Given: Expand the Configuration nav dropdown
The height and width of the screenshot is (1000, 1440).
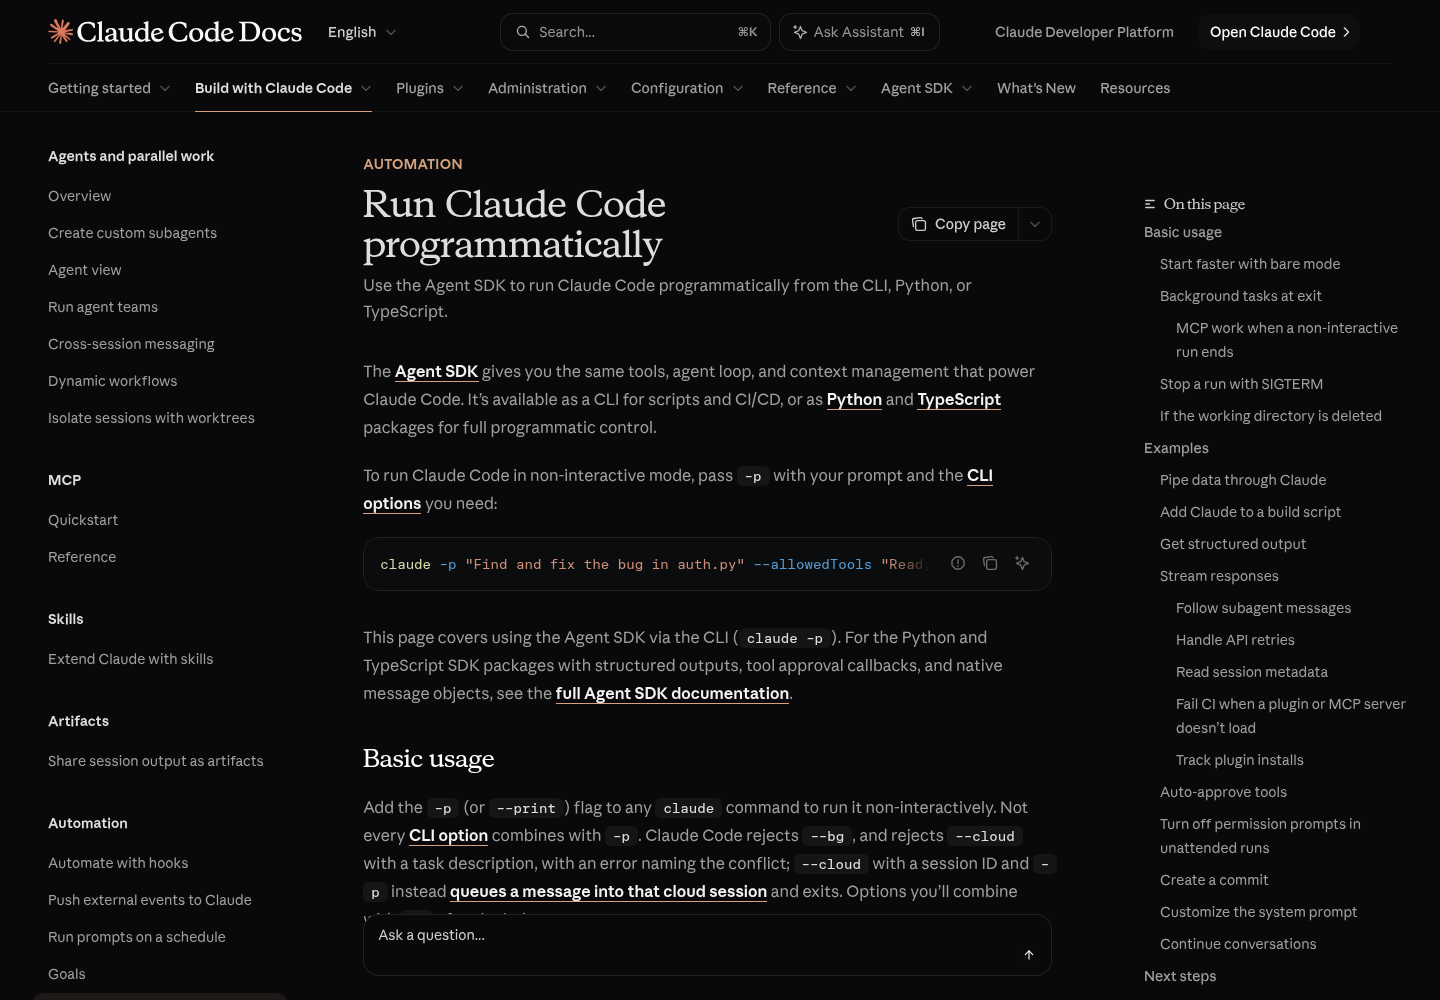Looking at the screenshot, I should [x=687, y=88].
